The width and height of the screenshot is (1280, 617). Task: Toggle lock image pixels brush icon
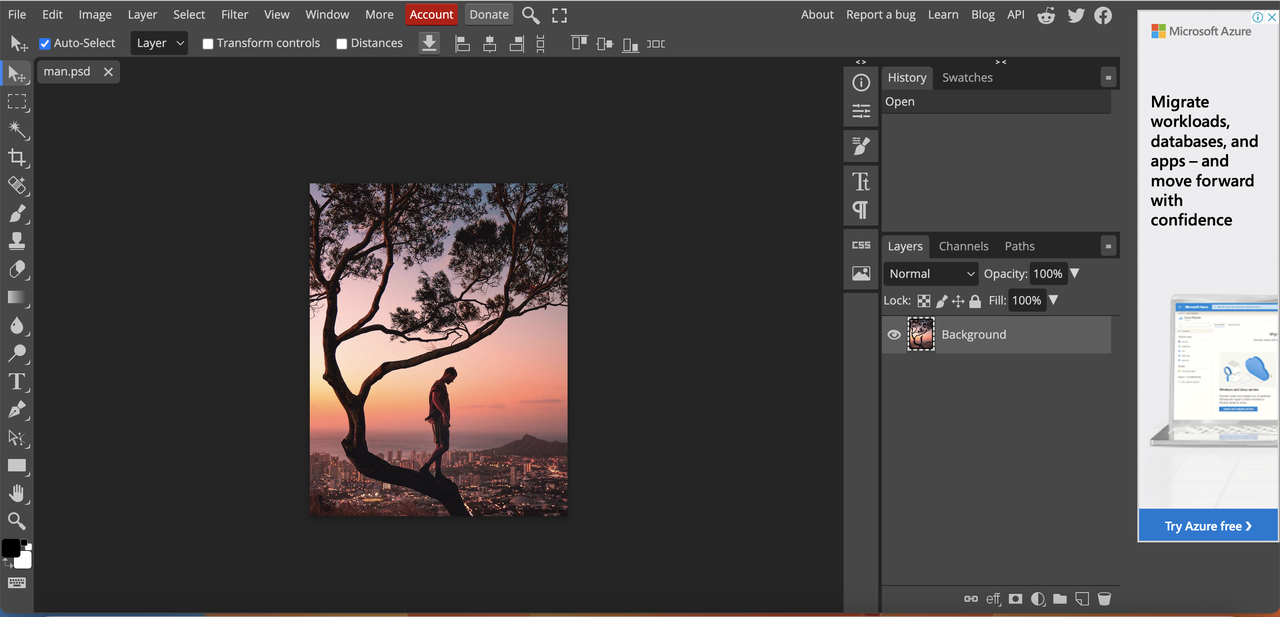coord(941,301)
